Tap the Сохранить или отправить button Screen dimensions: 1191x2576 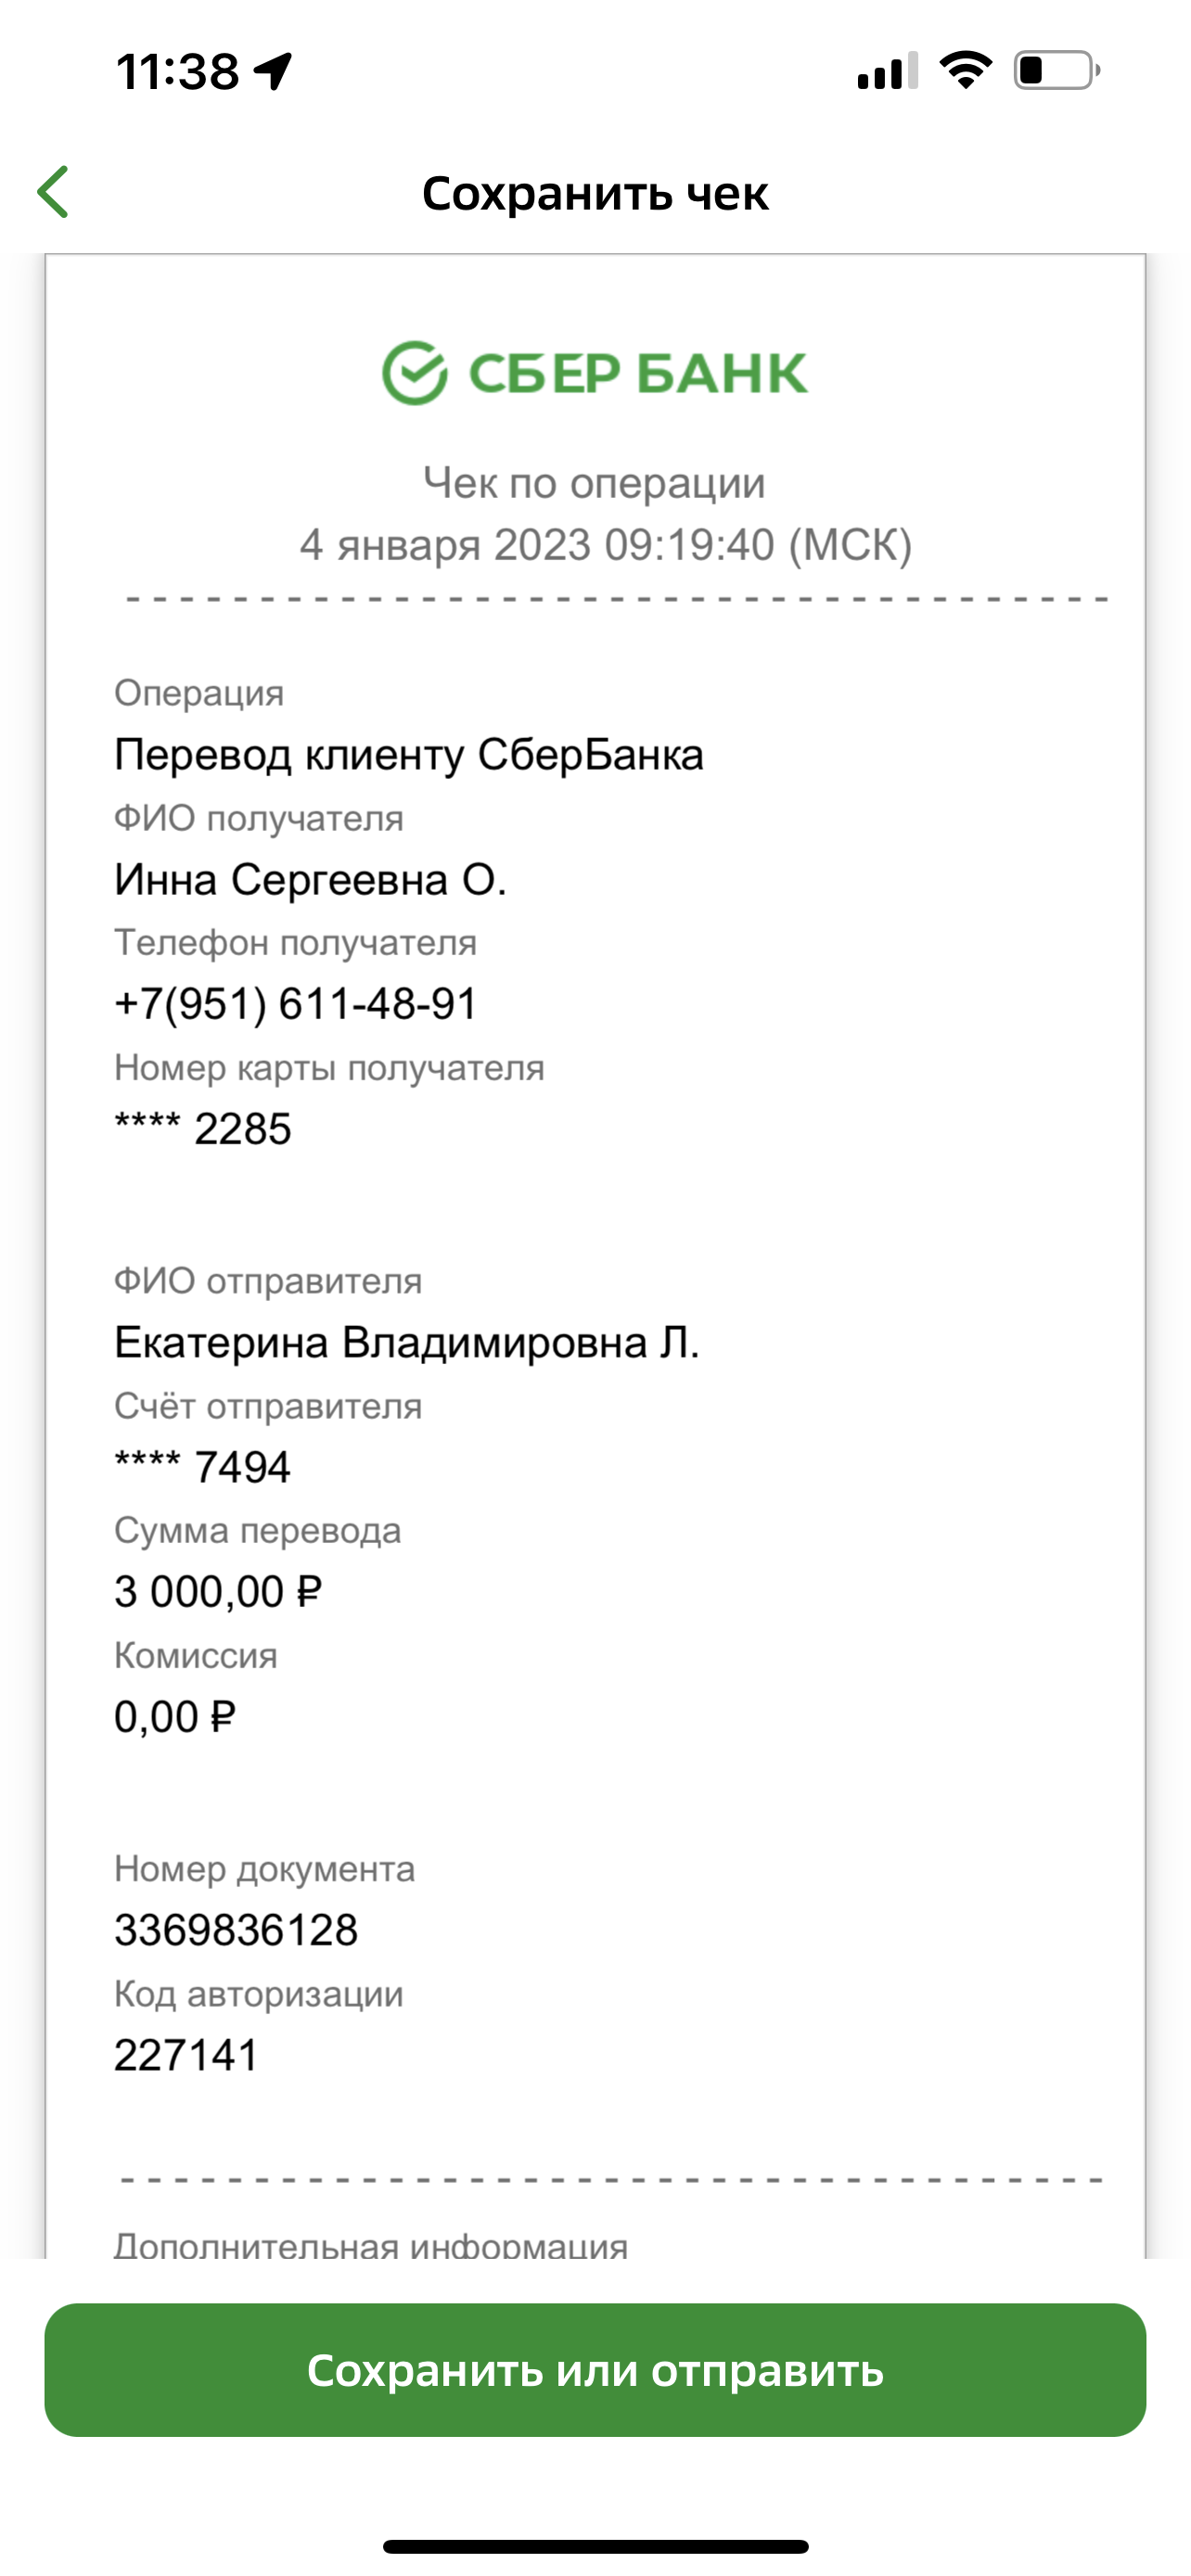coord(595,2369)
